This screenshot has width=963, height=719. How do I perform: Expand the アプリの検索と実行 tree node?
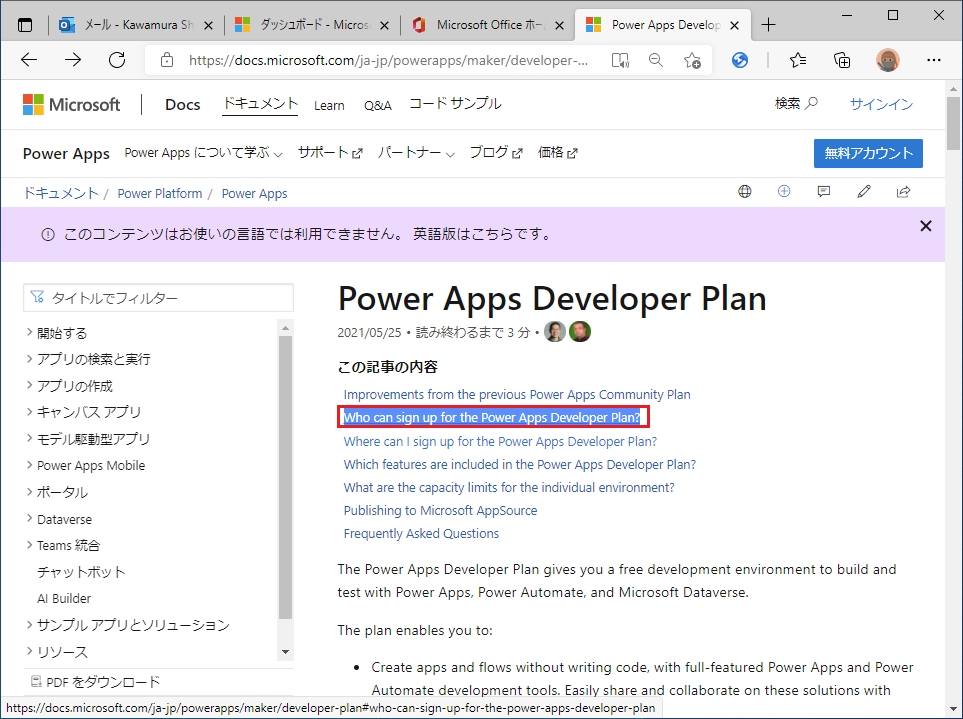pyautogui.click(x=29, y=359)
